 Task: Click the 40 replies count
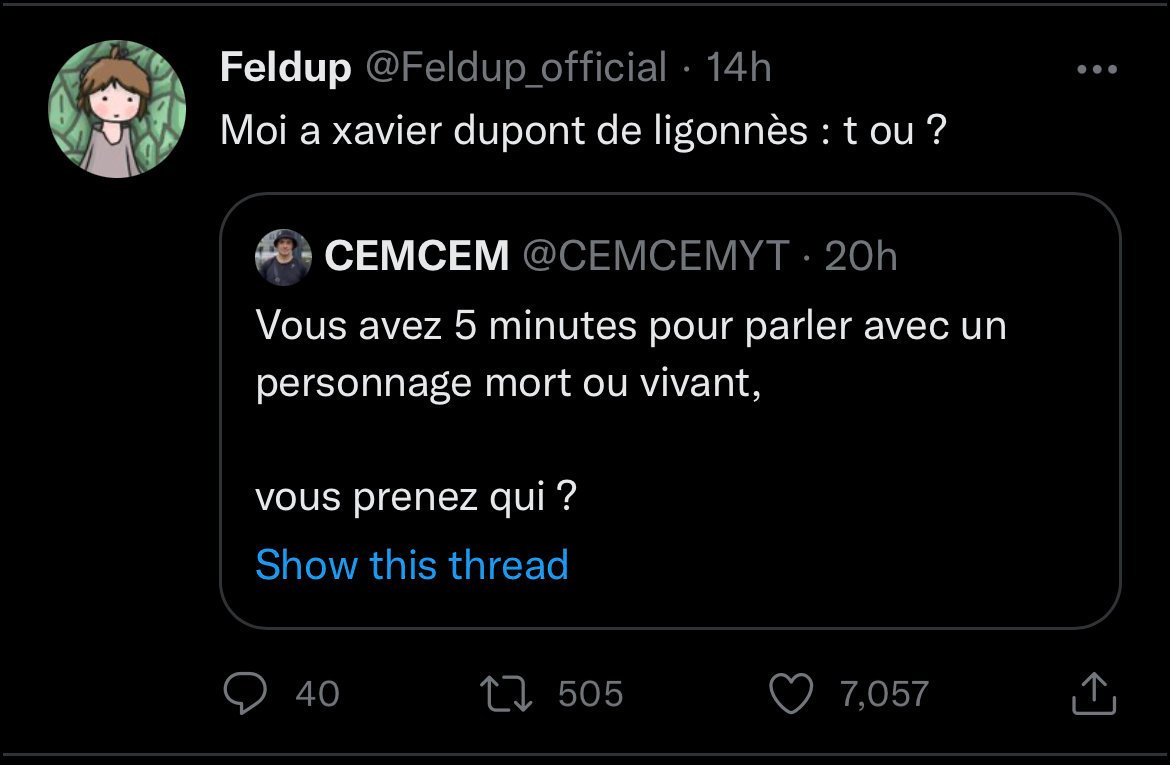coord(318,694)
